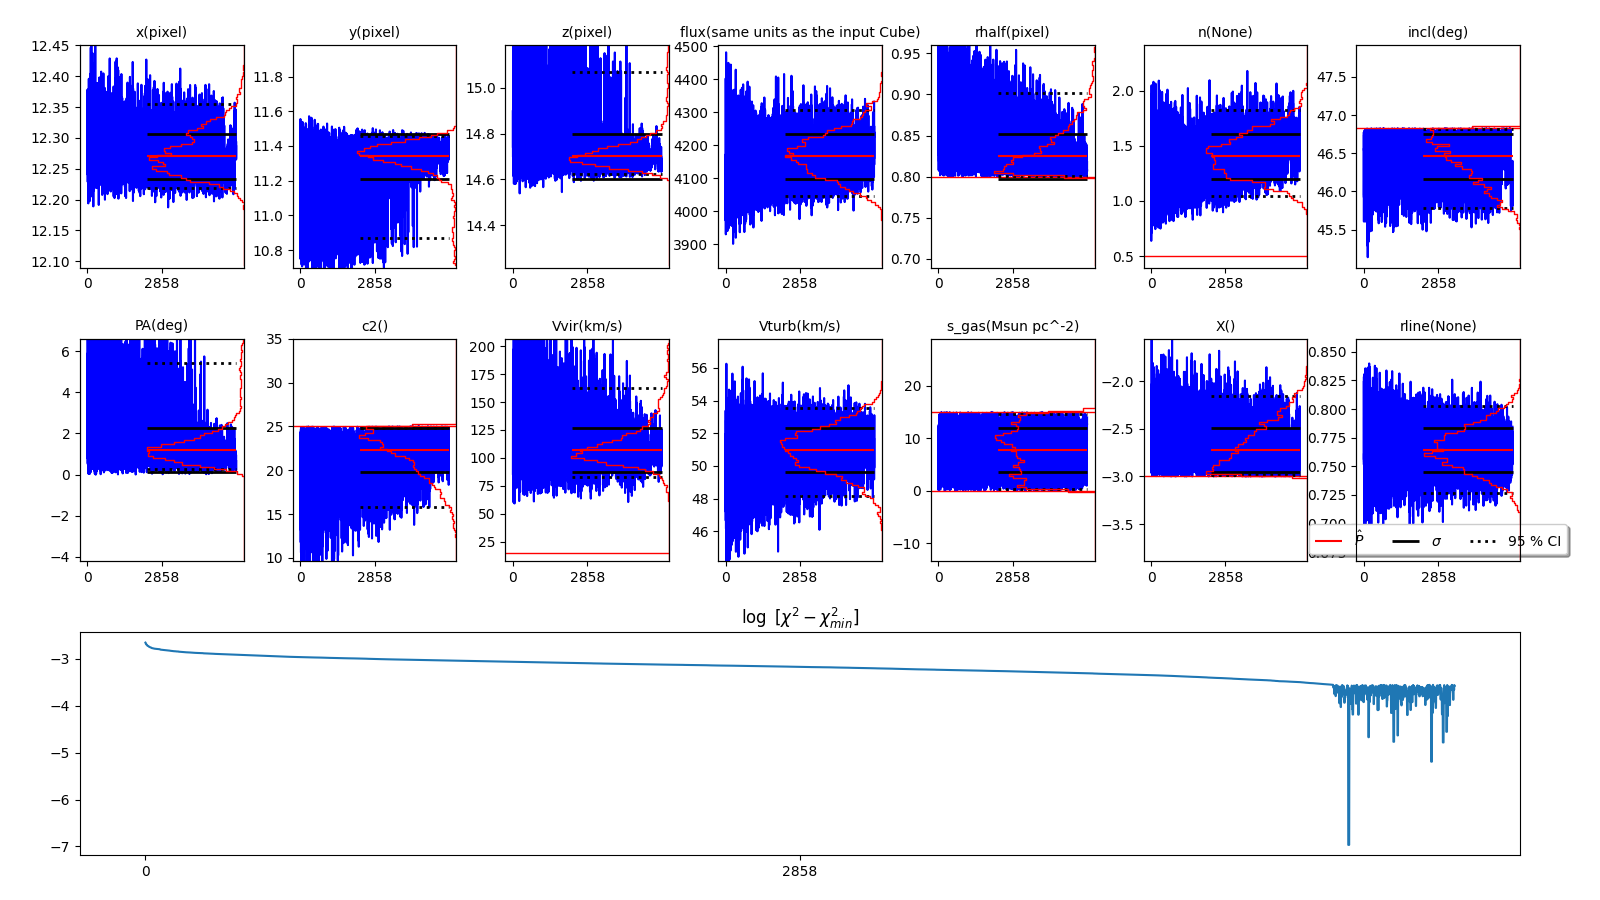Image resolution: width=1600 pixels, height=900 pixels.
Task: Select the rhalf(pixel) subplot title
Action: point(1012,32)
